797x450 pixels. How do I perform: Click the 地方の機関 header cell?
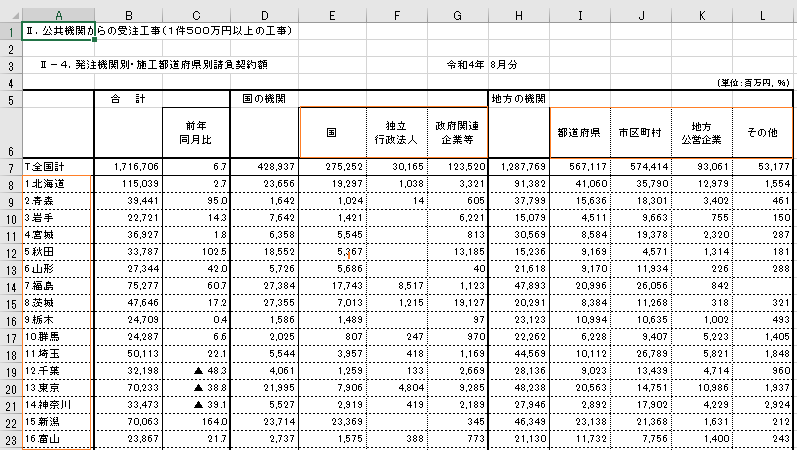click(518, 98)
